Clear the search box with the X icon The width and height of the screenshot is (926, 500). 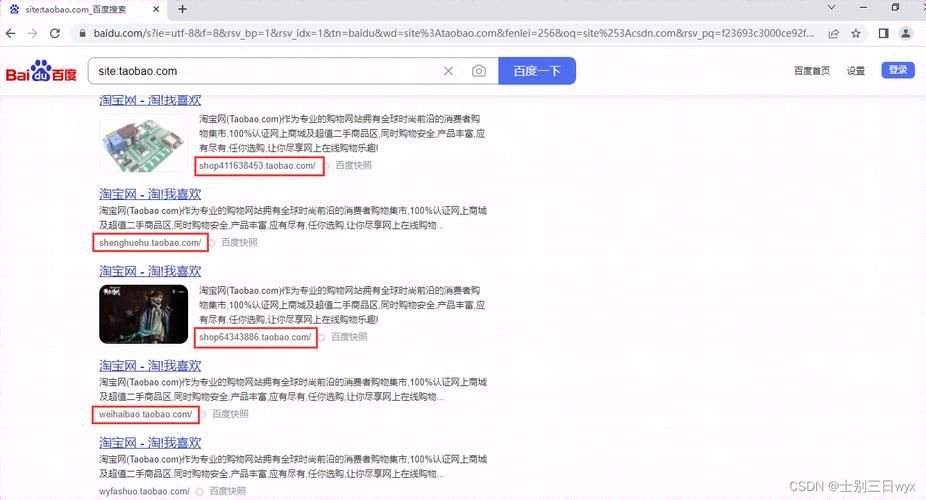tap(448, 71)
